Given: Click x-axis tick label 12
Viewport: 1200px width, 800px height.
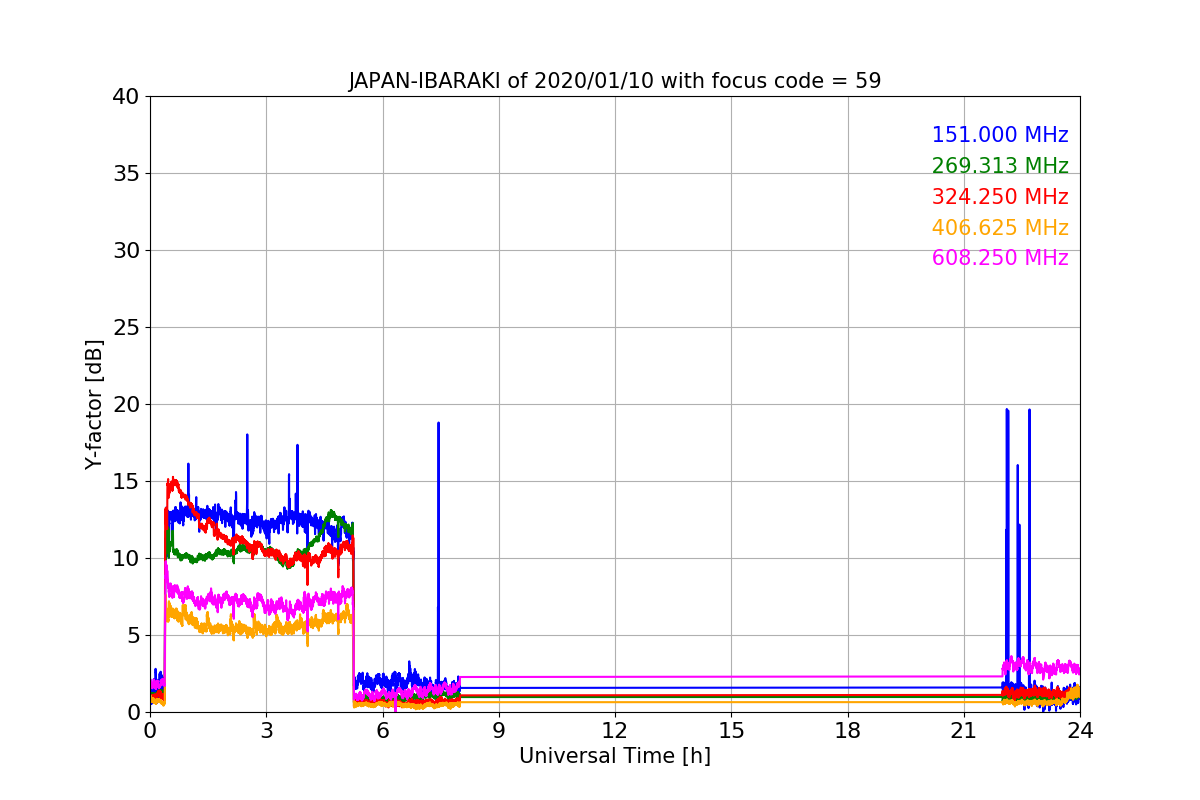Looking at the screenshot, I should click(615, 731).
